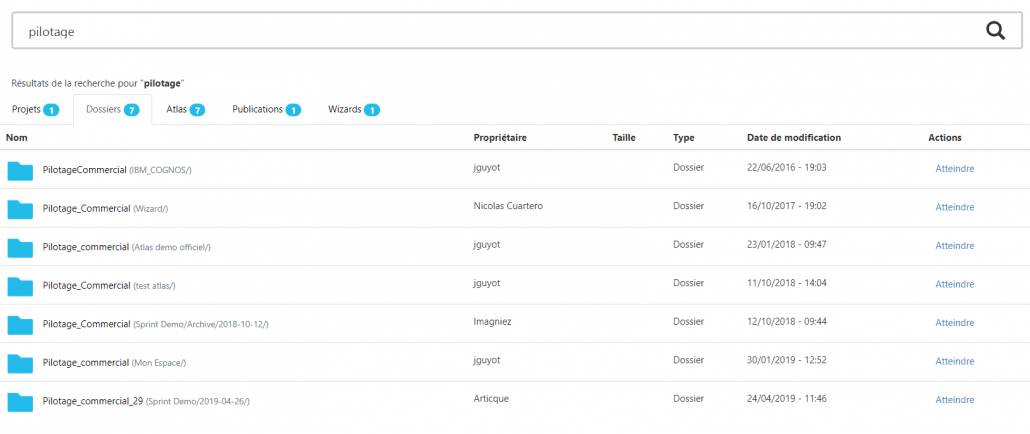Click Atteindre for Nicolas Cuartero's folder
1030x434 pixels.
tap(954, 207)
